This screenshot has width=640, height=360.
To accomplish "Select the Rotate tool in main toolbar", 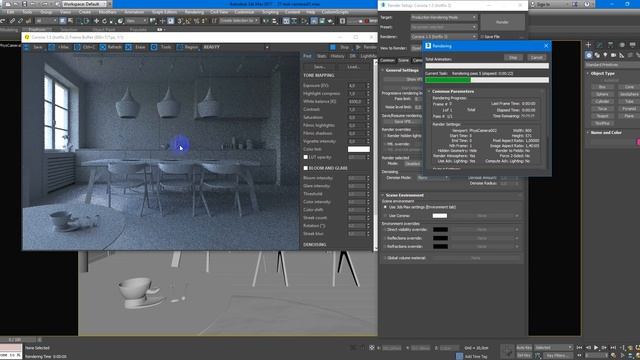I will coord(104,21).
